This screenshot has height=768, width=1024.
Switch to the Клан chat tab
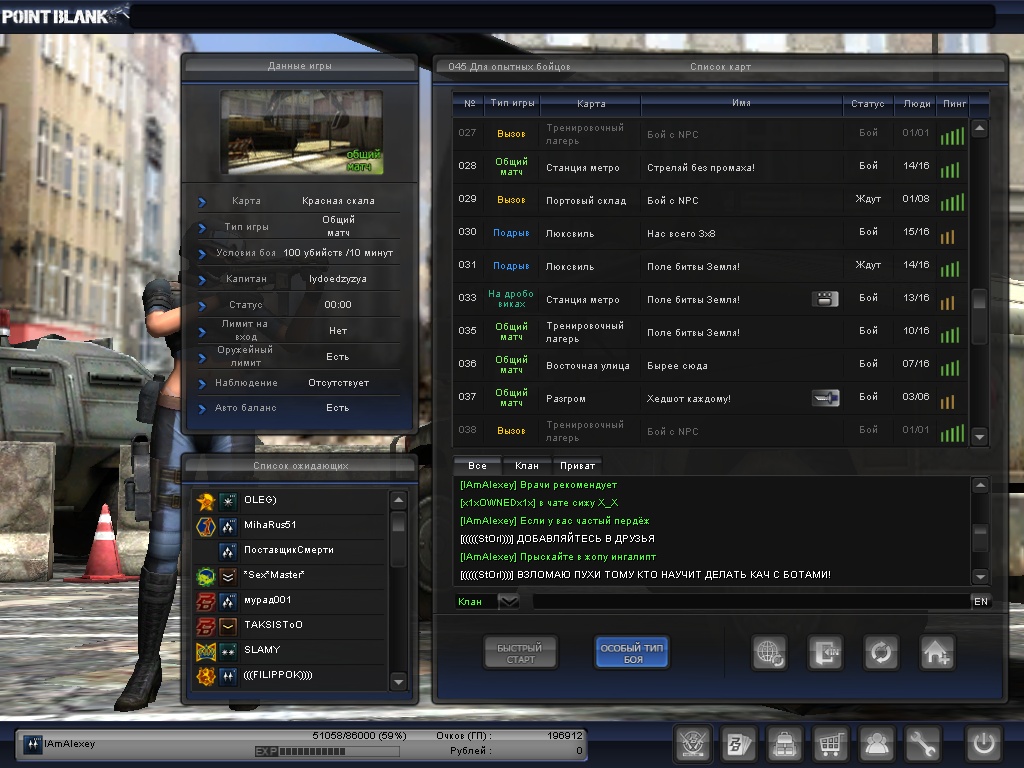(527, 466)
